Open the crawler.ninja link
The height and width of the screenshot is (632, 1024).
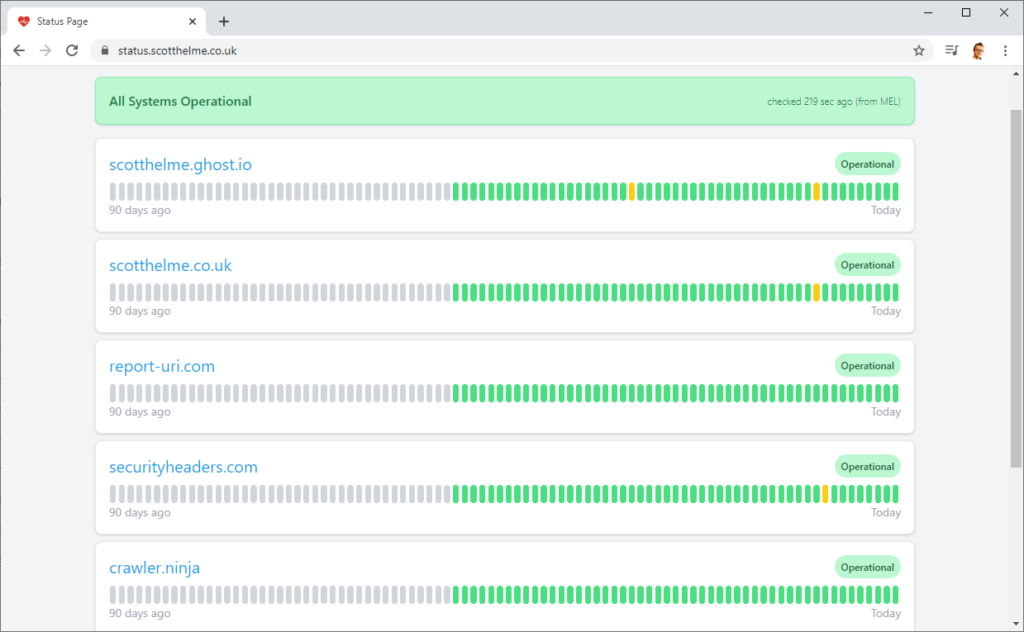tap(154, 568)
